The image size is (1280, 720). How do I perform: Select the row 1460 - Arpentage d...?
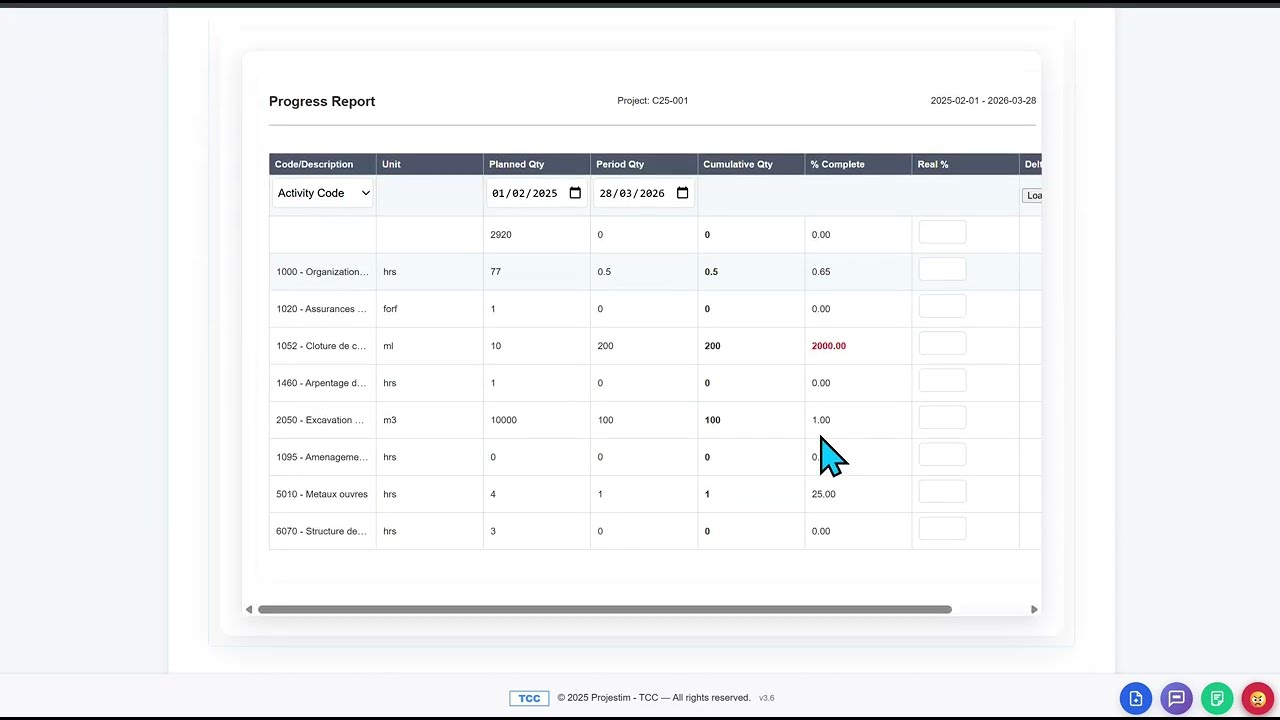655,383
